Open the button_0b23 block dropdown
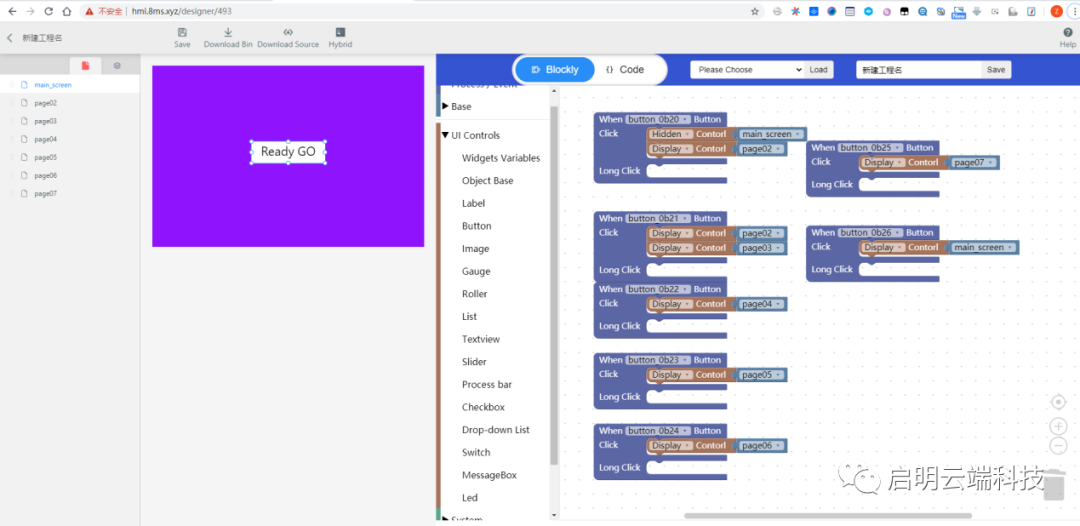The width and height of the screenshot is (1080, 526). tap(657, 360)
